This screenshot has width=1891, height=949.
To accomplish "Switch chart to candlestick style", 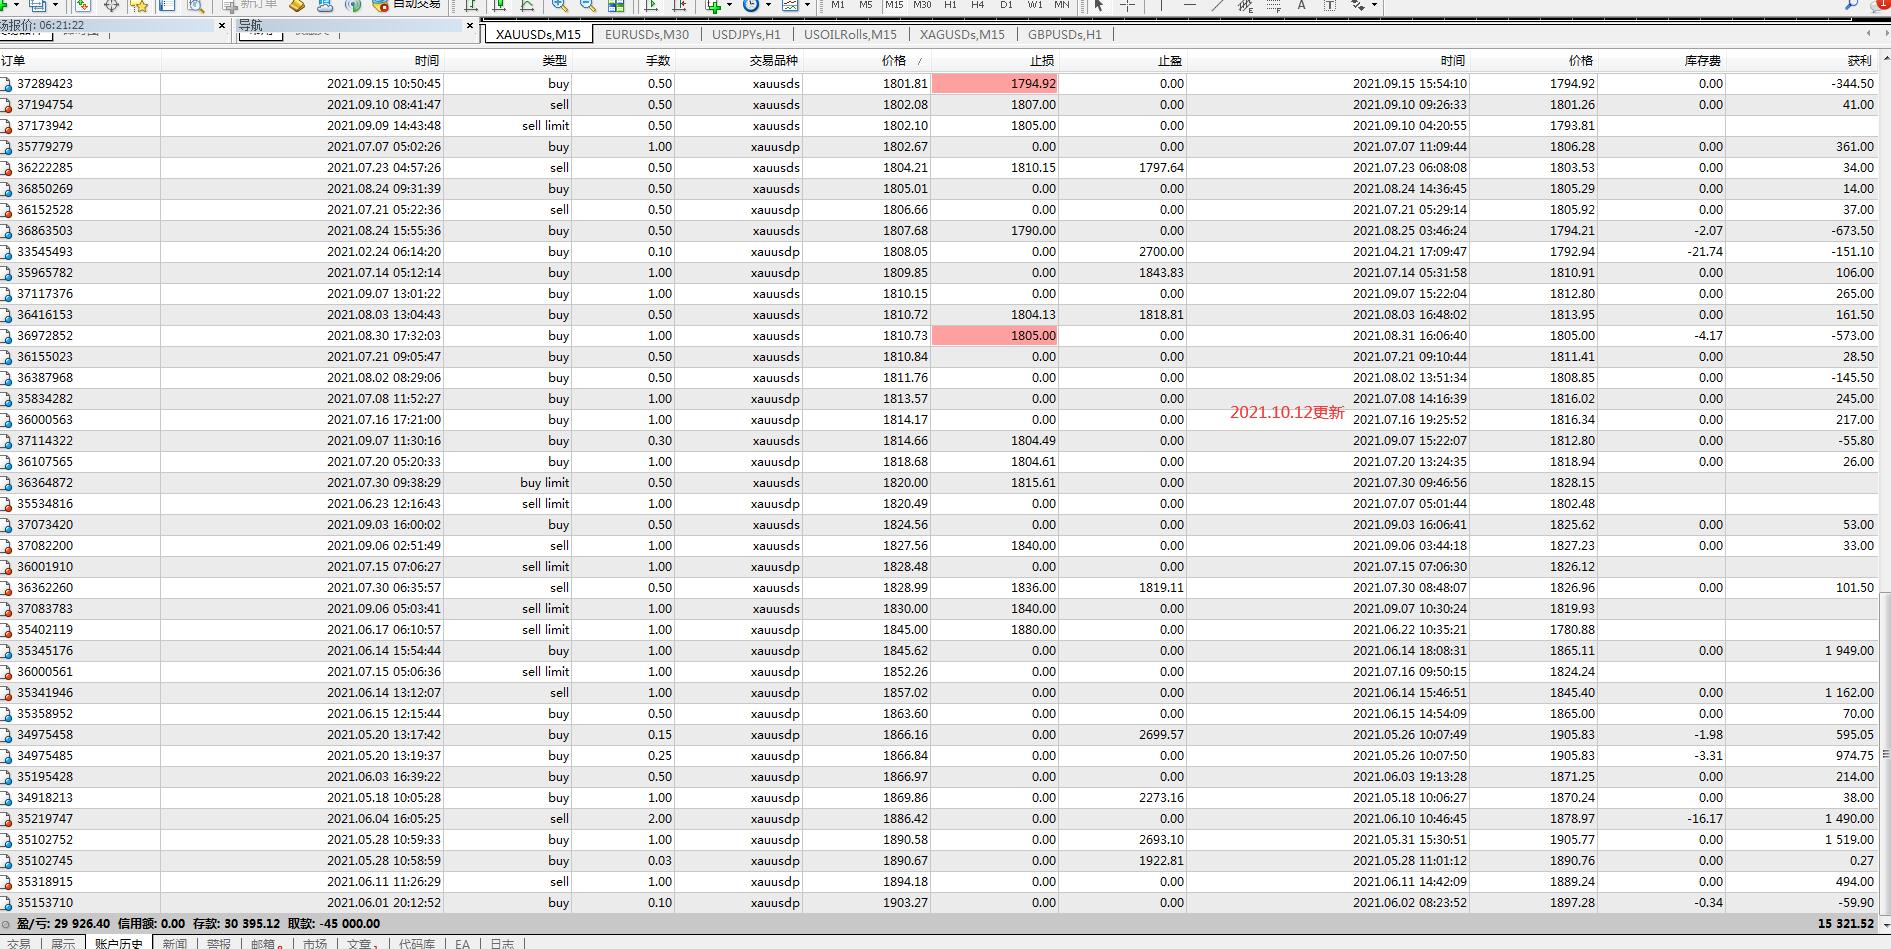I will [x=499, y=5].
